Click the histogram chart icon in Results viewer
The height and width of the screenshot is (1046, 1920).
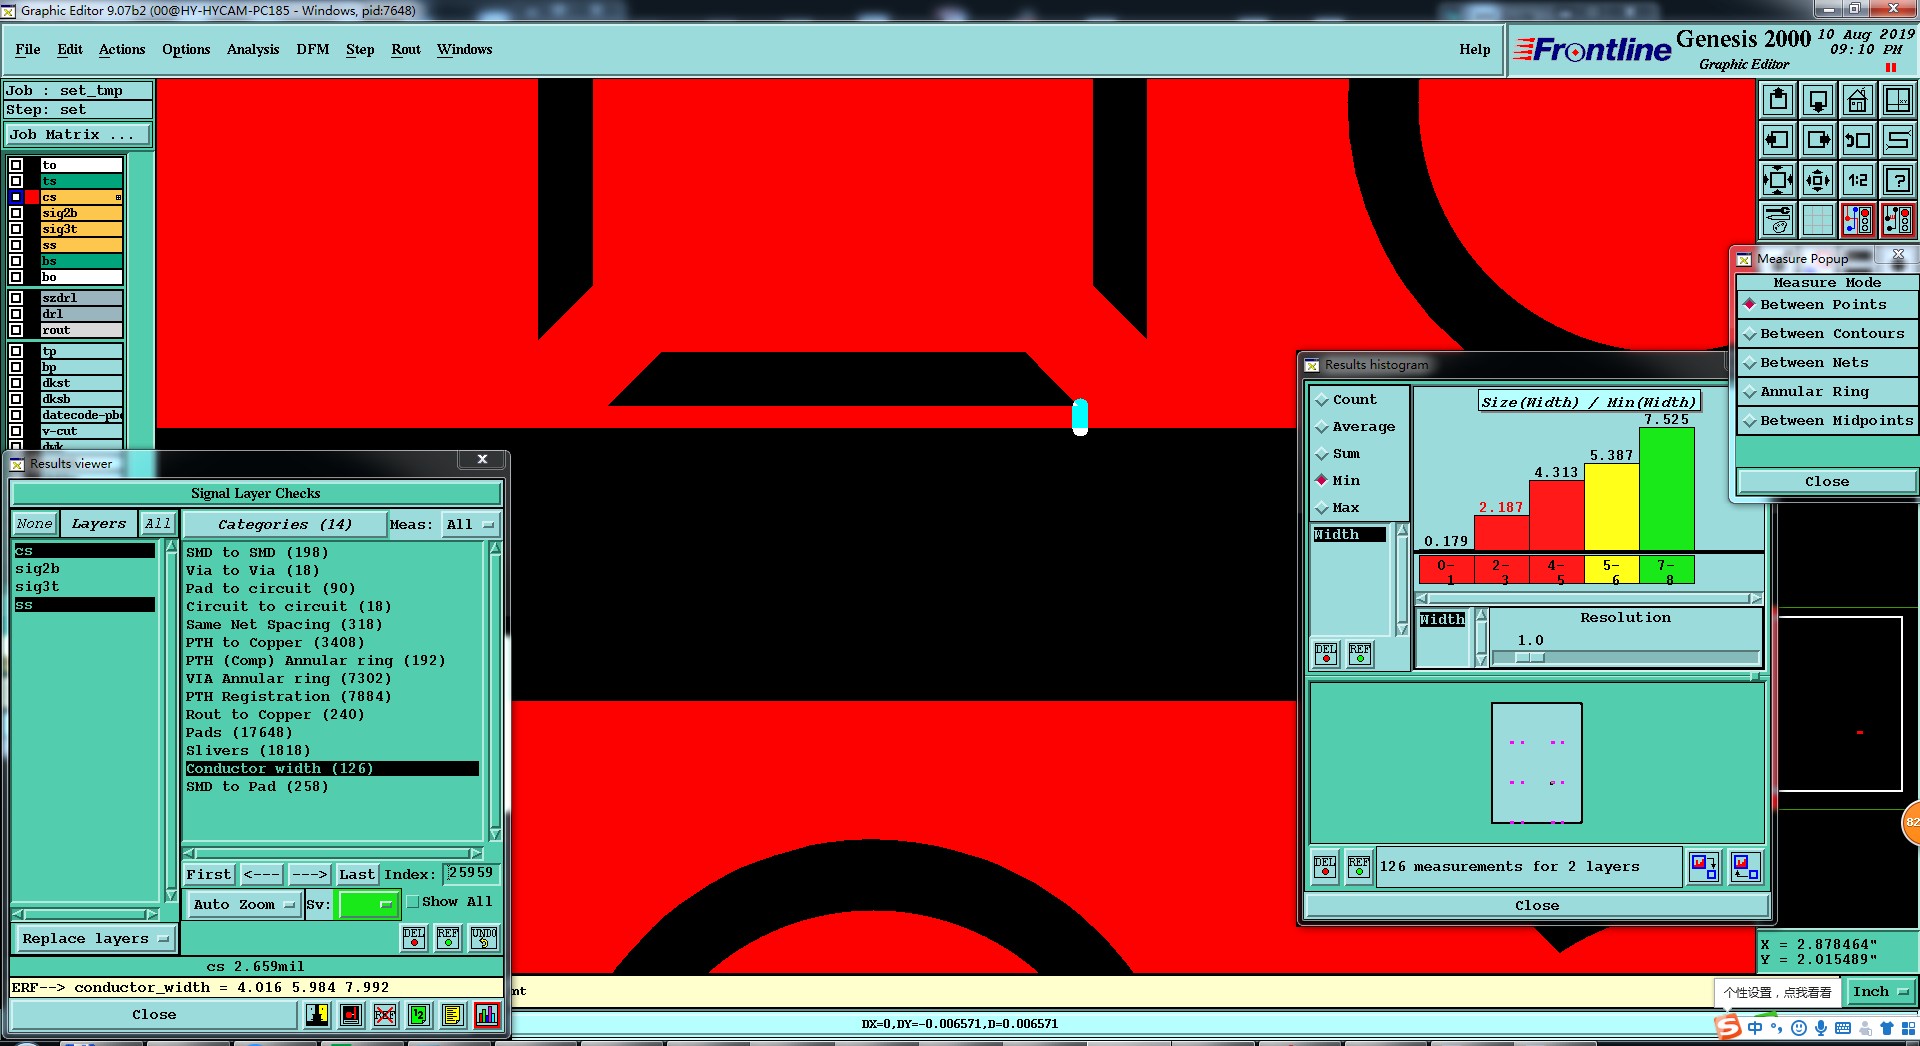[487, 1015]
